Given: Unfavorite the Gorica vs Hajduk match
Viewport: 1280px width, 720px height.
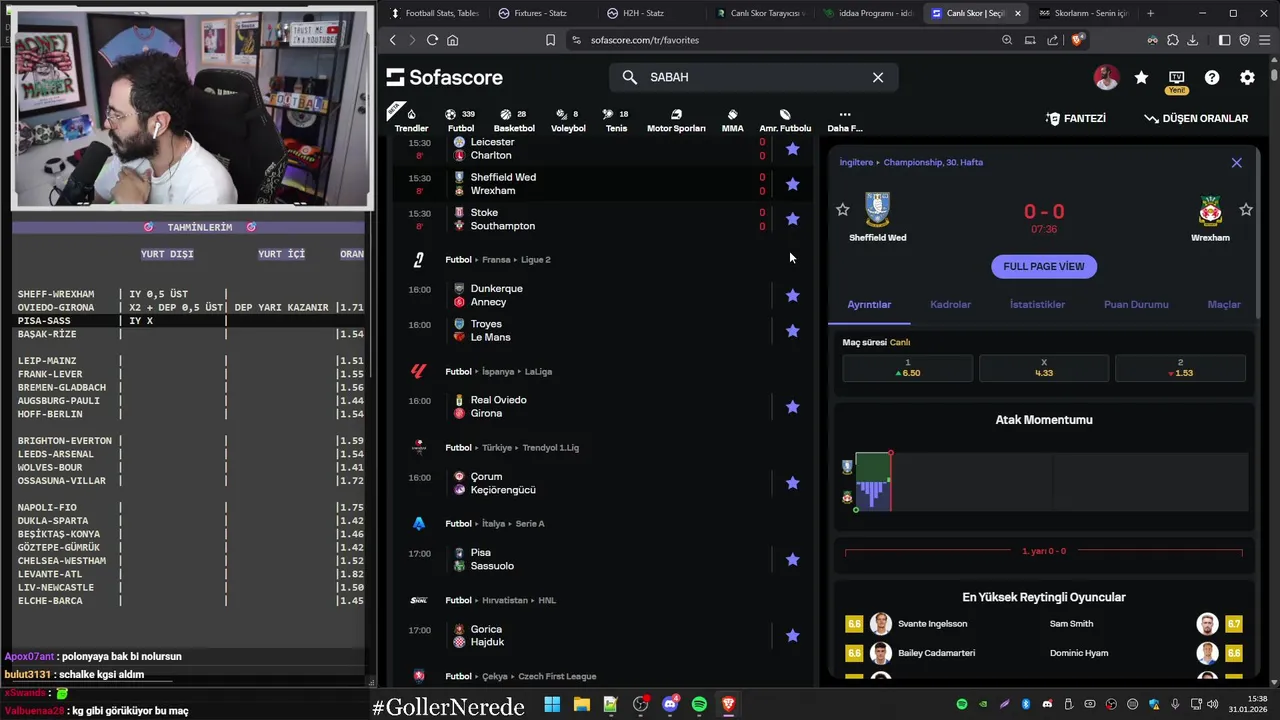Looking at the screenshot, I should [x=792, y=636].
